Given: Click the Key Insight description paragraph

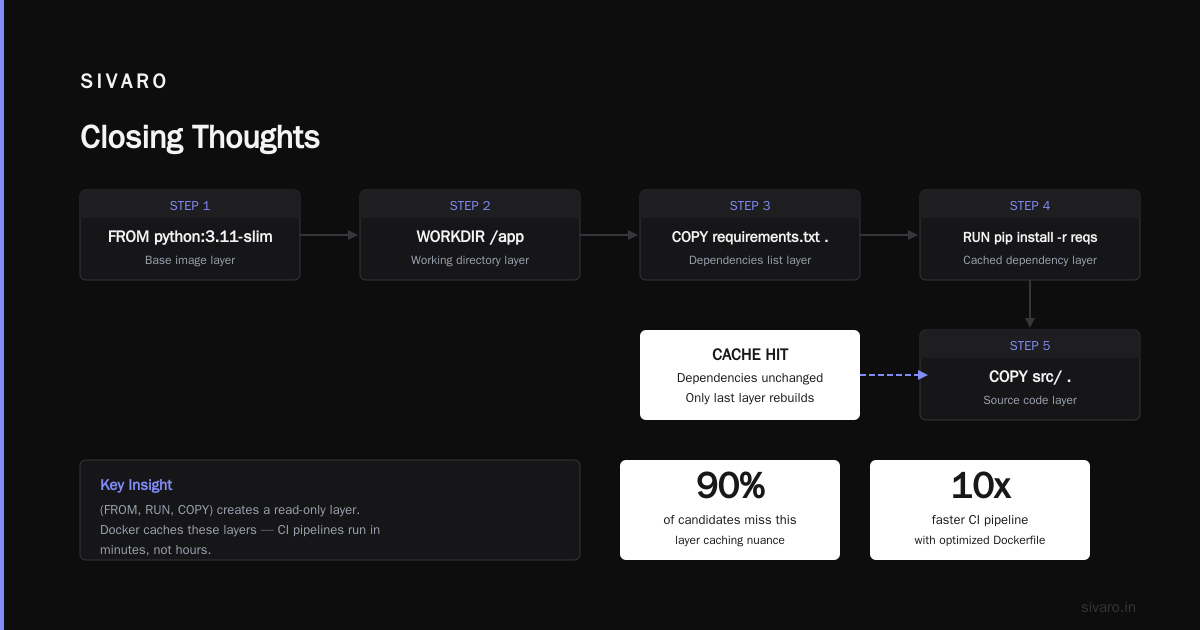Looking at the screenshot, I should (240, 530).
